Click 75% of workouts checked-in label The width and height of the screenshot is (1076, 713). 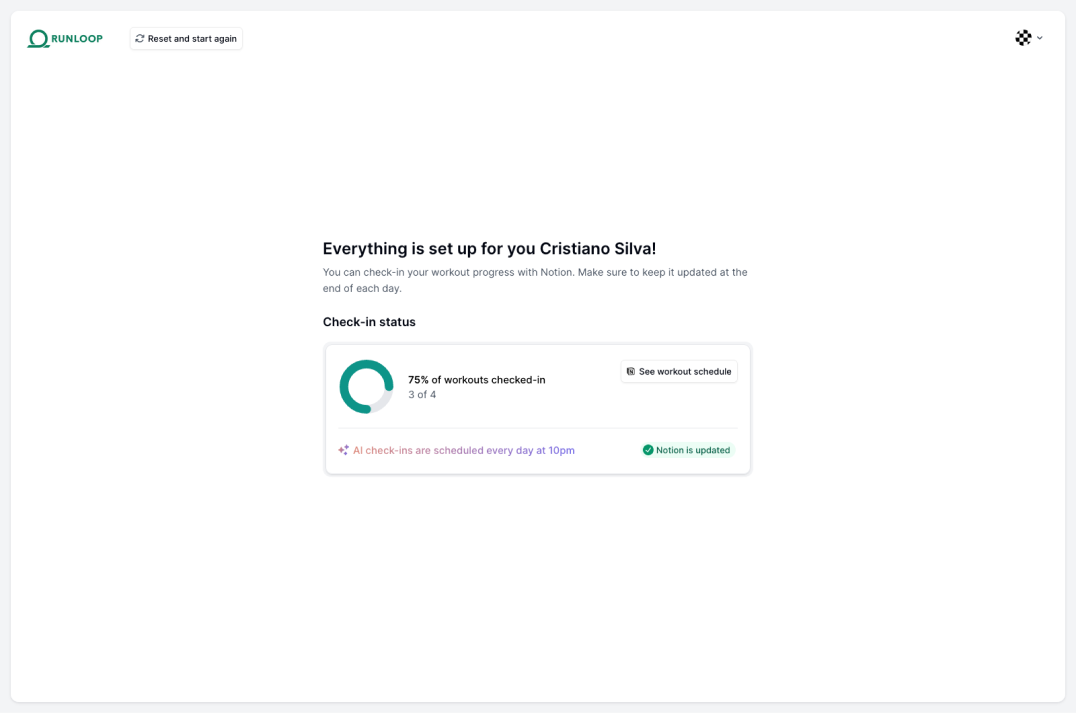pyautogui.click(x=477, y=379)
